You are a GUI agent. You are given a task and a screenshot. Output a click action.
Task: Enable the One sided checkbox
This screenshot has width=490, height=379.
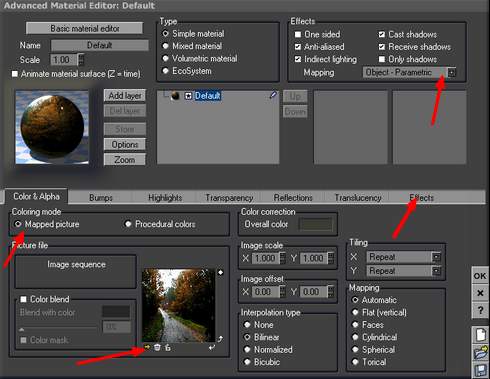(x=298, y=34)
